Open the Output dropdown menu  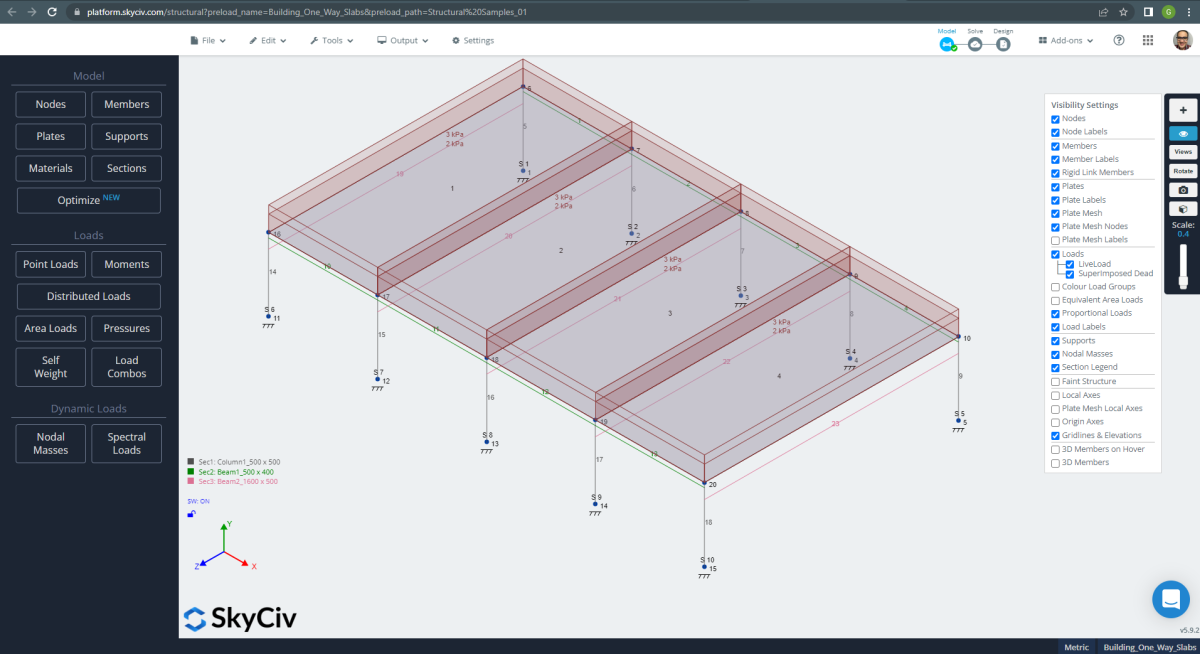(x=404, y=40)
